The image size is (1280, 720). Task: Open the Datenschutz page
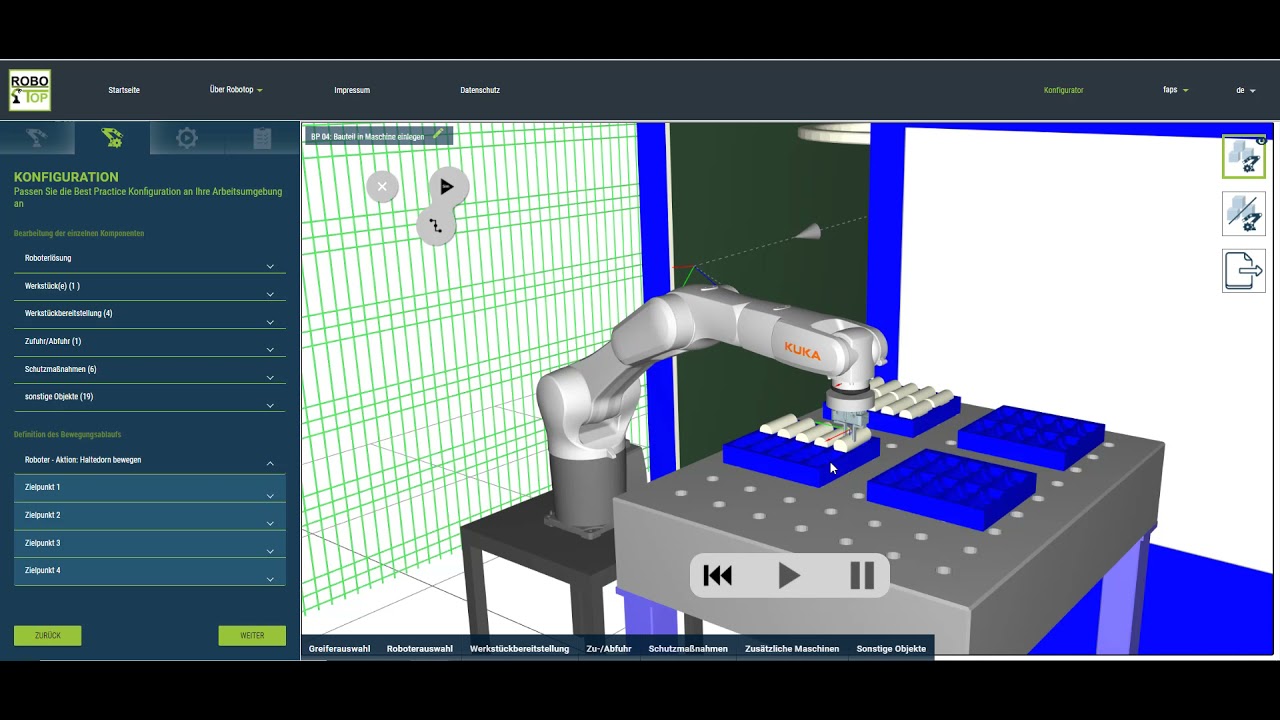tap(480, 90)
